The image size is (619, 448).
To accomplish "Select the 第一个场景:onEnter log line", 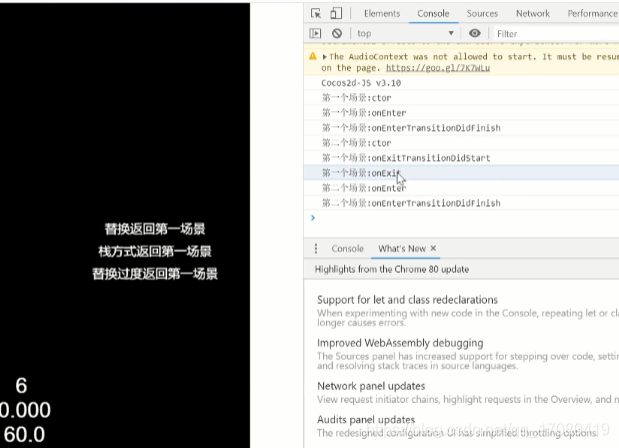I will click(461, 113).
